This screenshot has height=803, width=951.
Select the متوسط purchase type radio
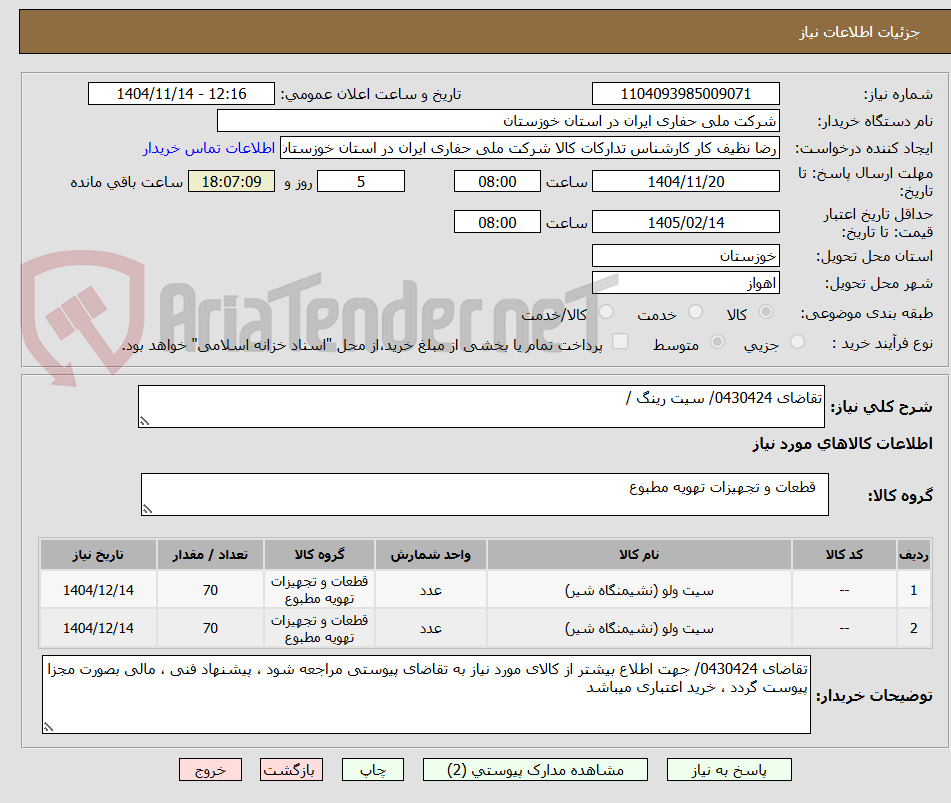(x=717, y=341)
